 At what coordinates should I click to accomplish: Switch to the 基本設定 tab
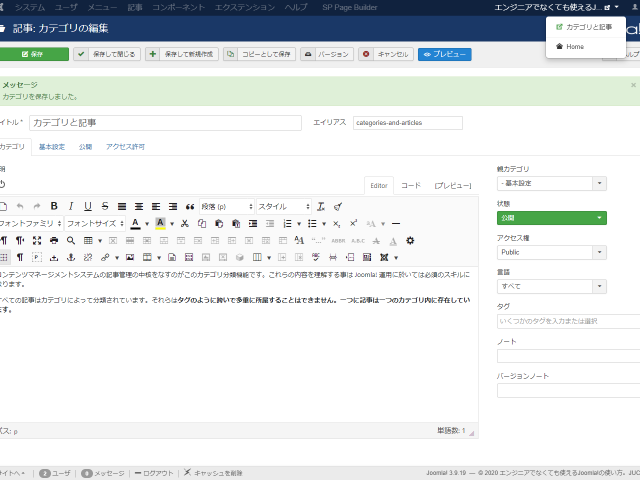52,147
